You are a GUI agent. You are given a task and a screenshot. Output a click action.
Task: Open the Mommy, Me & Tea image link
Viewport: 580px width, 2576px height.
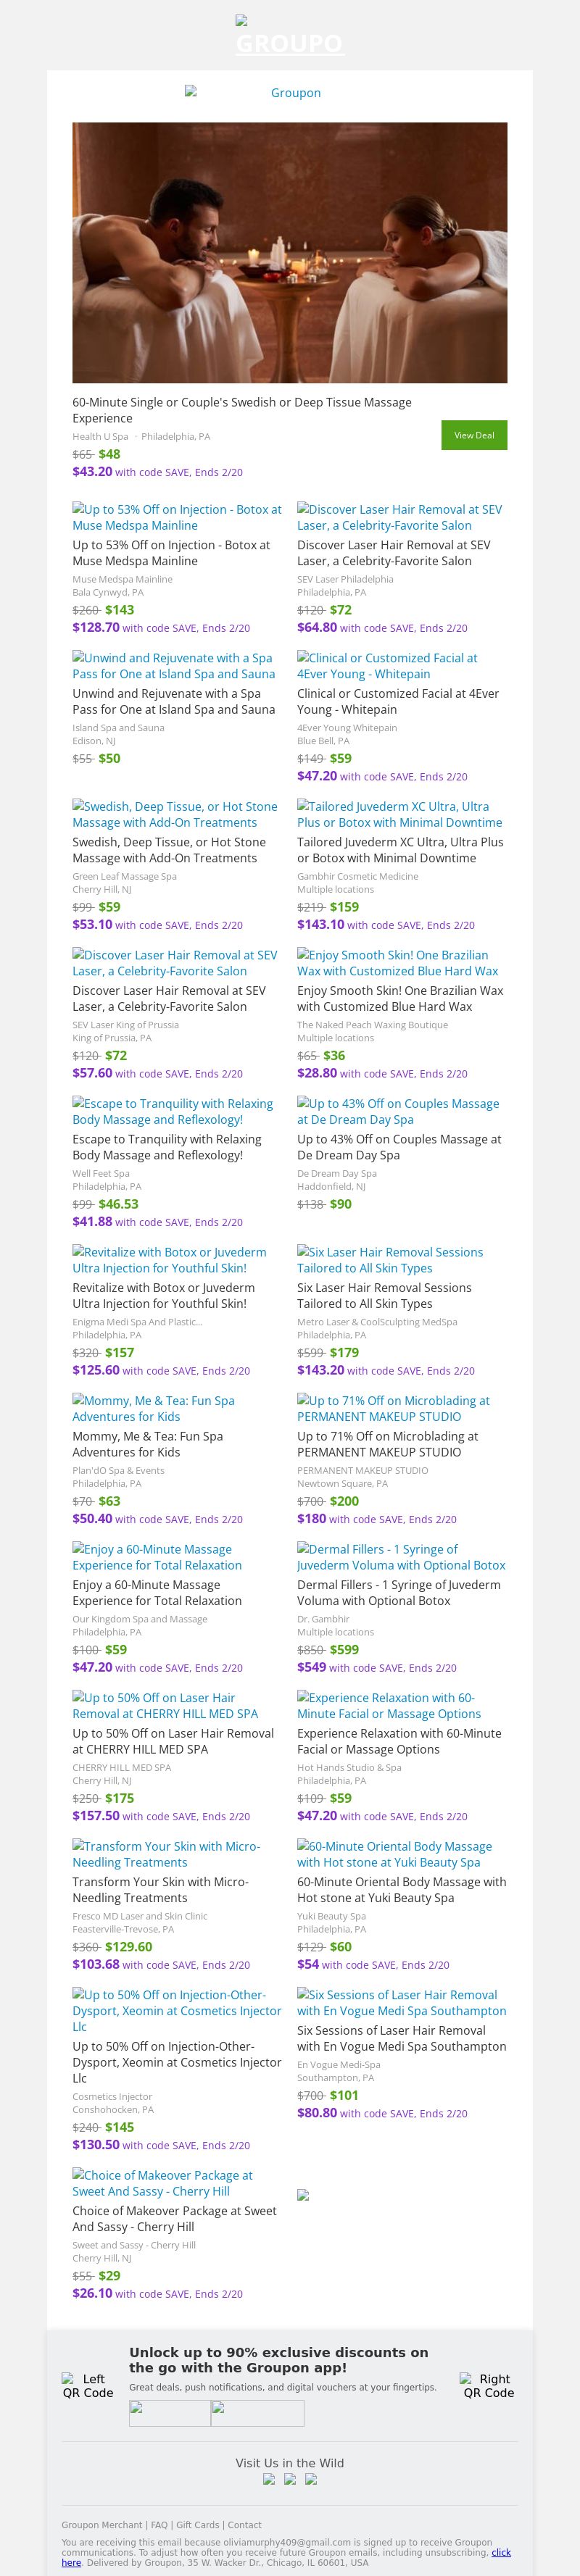coord(153,1408)
